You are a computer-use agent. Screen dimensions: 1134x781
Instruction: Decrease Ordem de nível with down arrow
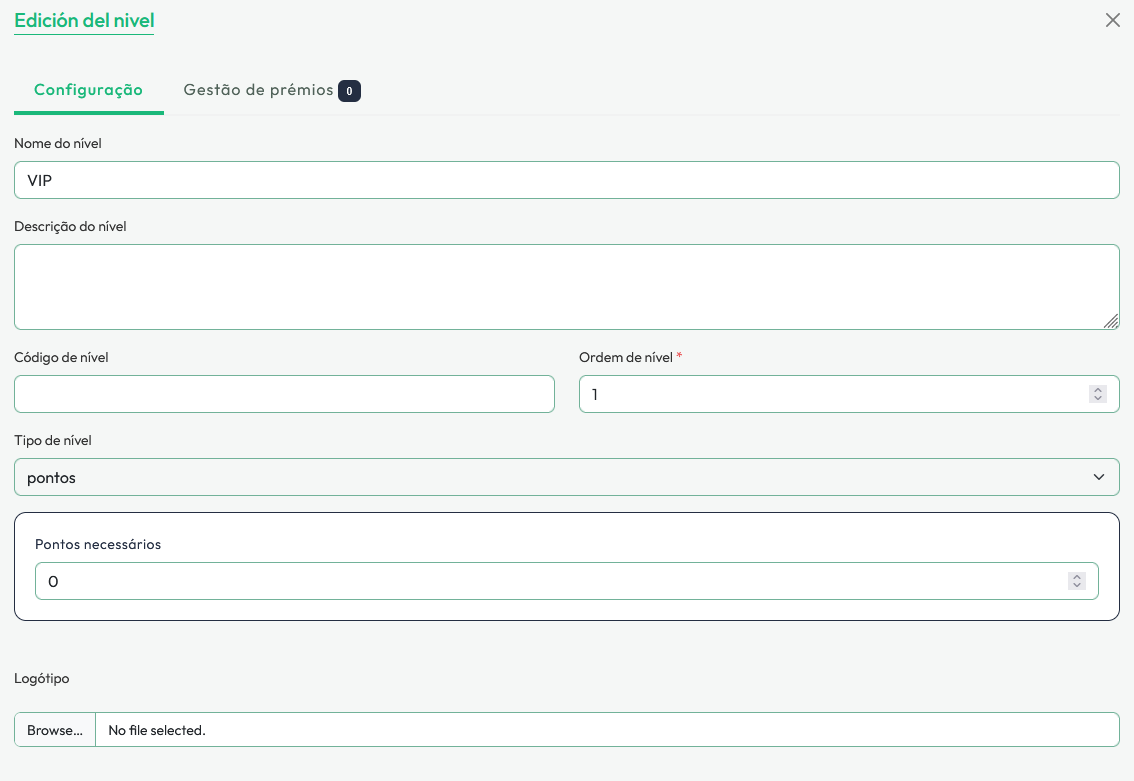tap(1098, 399)
